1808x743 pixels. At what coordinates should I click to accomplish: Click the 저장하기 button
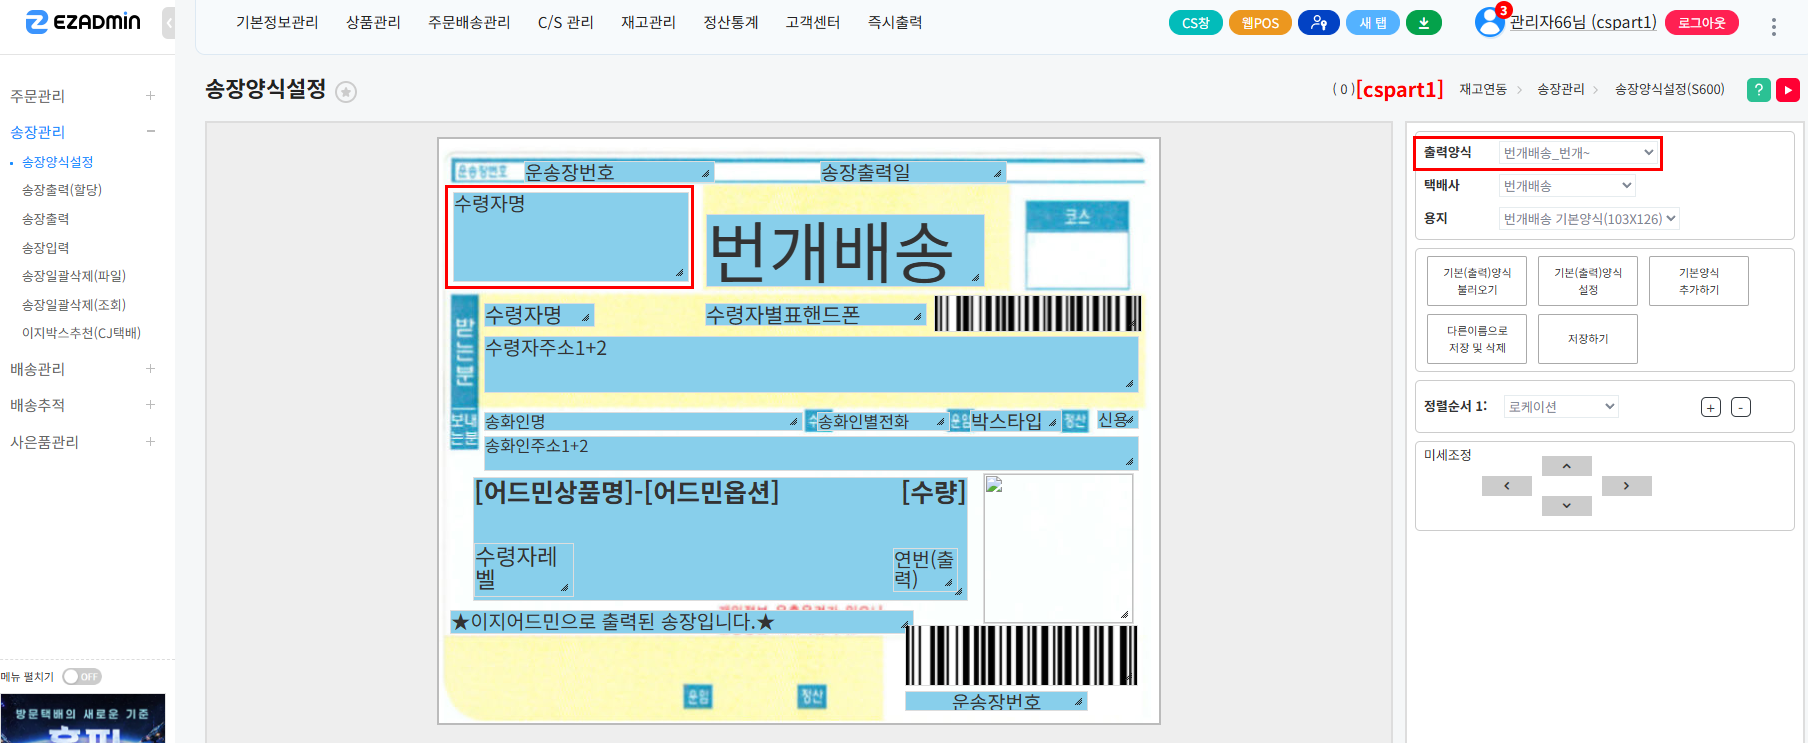(1587, 339)
